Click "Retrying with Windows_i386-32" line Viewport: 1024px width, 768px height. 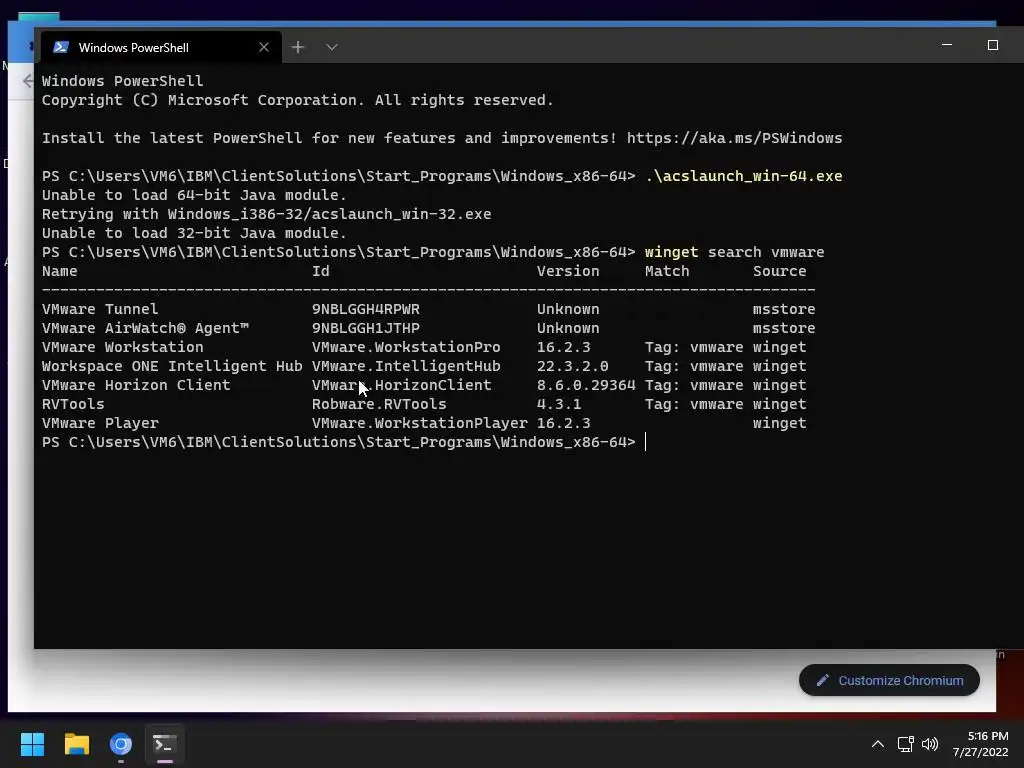pyautogui.click(x=266, y=214)
